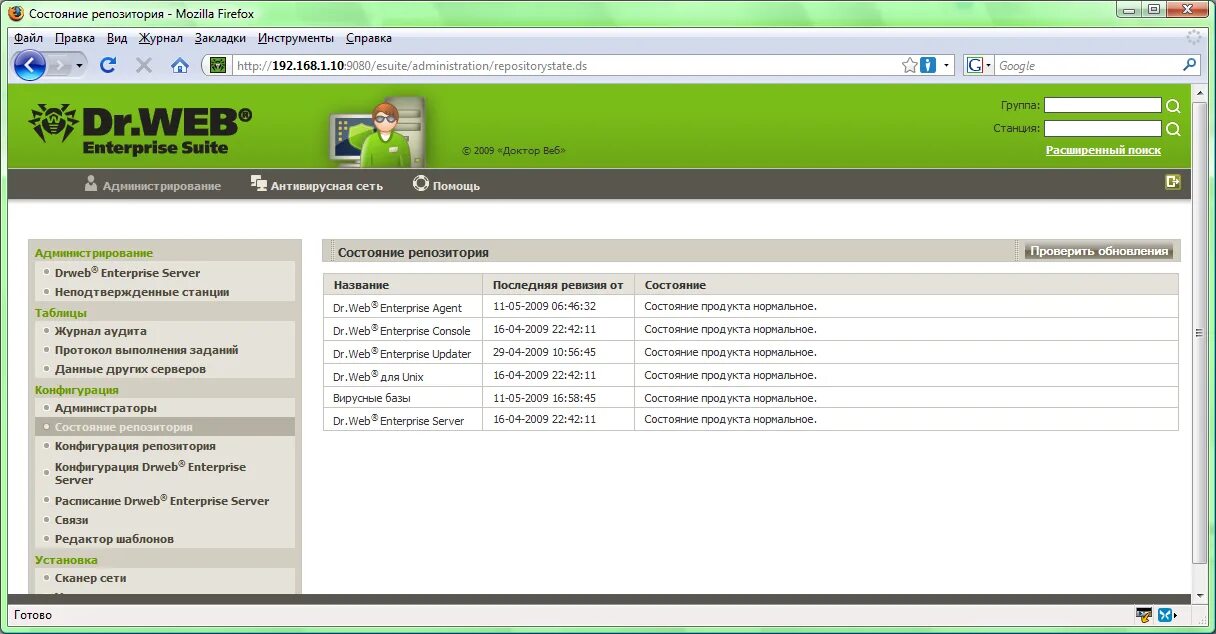Open the Файл menu
Screen dimensions: 1216x634
tap(29, 38)
